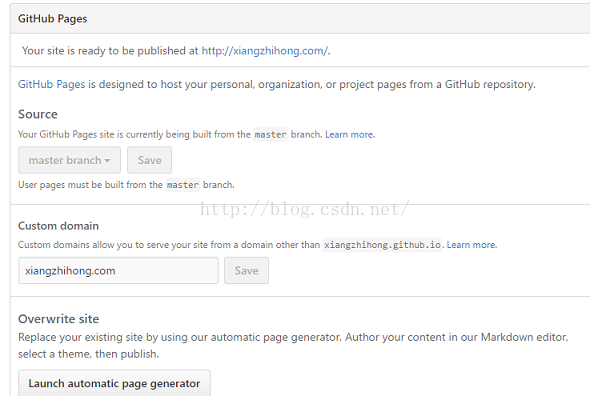Viewport: 590px width, 396px height.
Task: Select master code label in Source description
Action: point(271,134)
